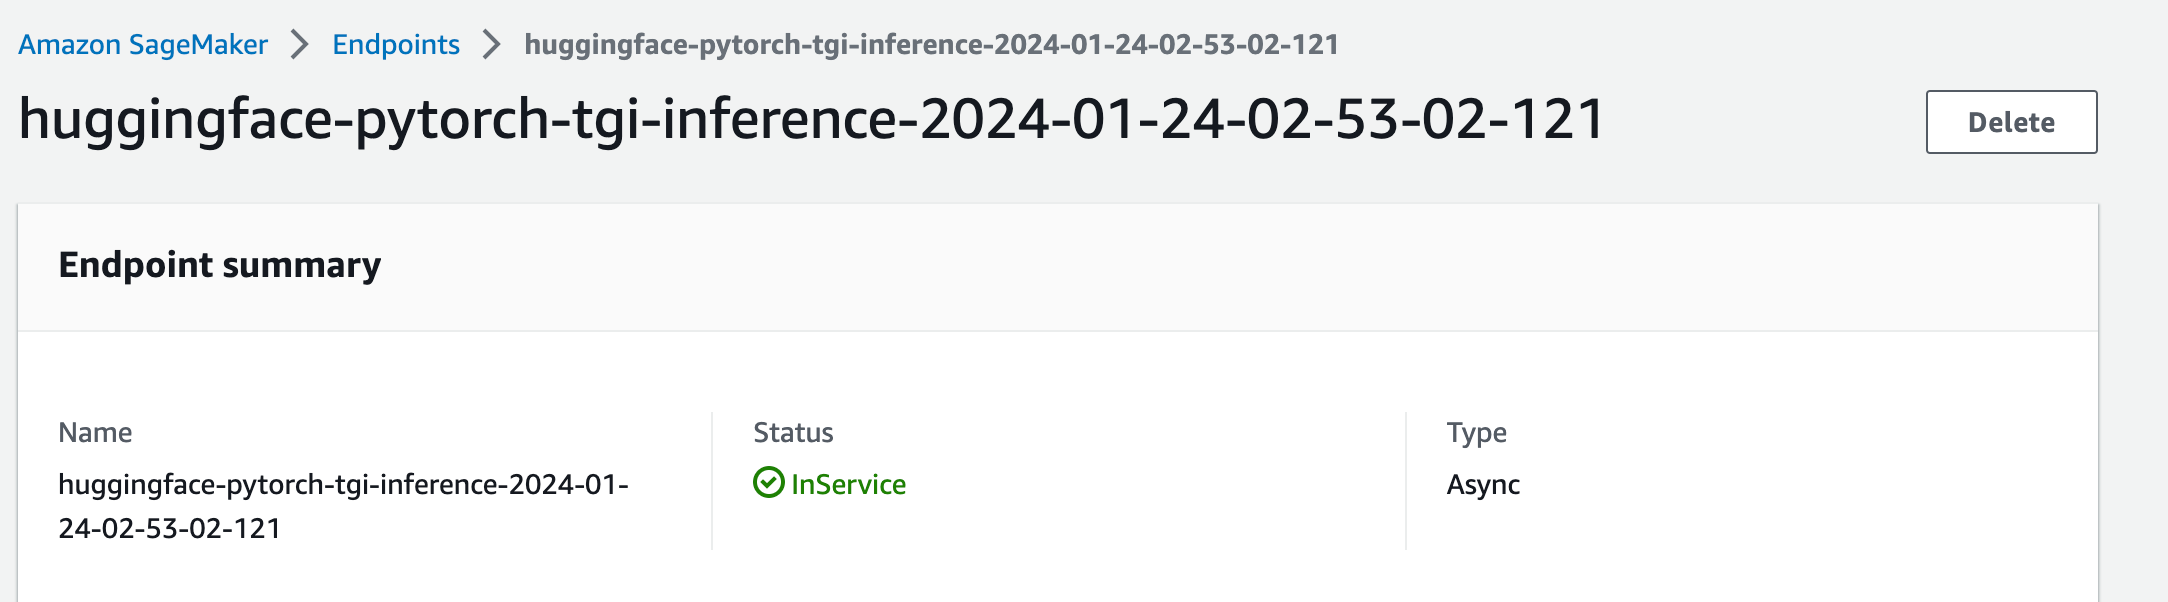Click first line of the Name value

coord(343,485)
